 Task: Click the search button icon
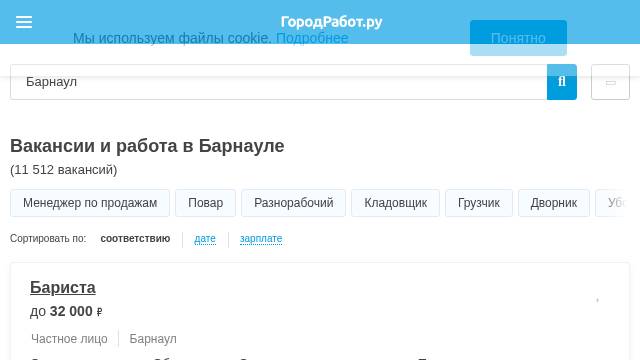(562, 82)
